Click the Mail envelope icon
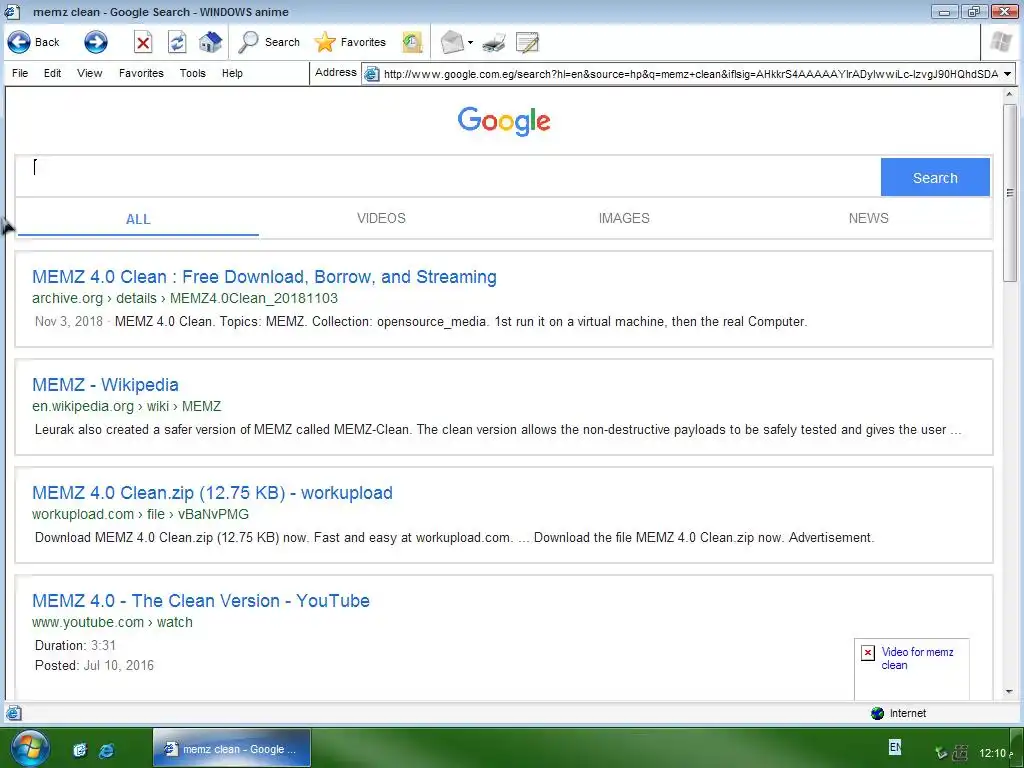 452,42
